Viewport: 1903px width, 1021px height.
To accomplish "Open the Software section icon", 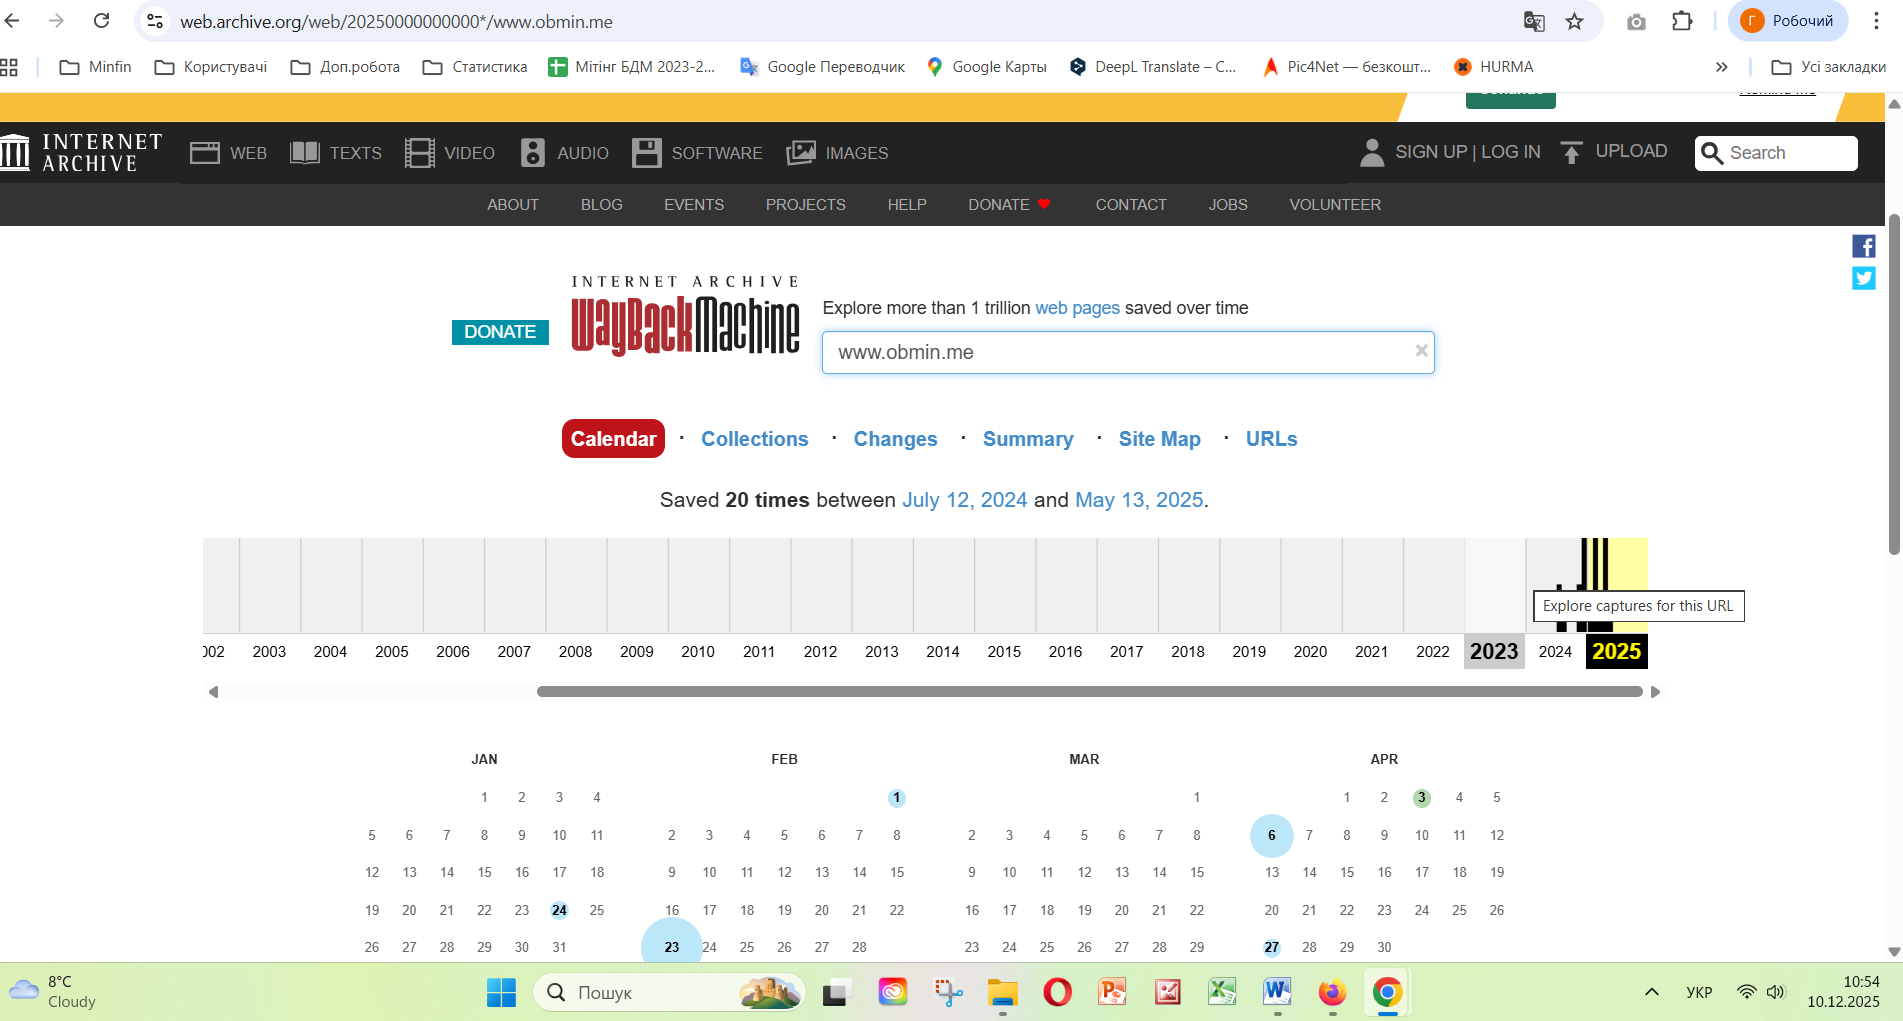I will coord(647,153).
